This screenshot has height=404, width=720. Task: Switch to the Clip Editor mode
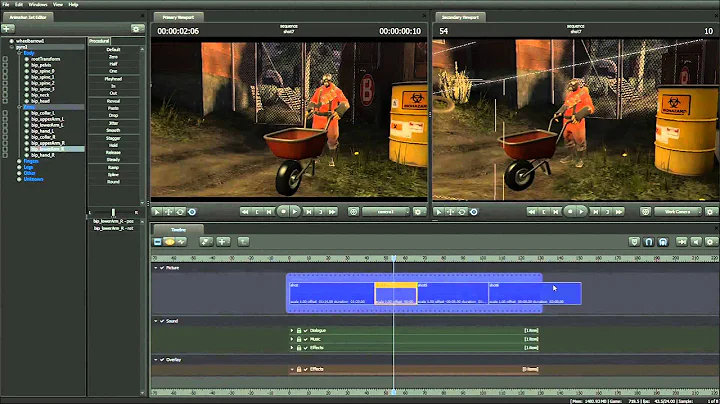(x=158, y=241)
